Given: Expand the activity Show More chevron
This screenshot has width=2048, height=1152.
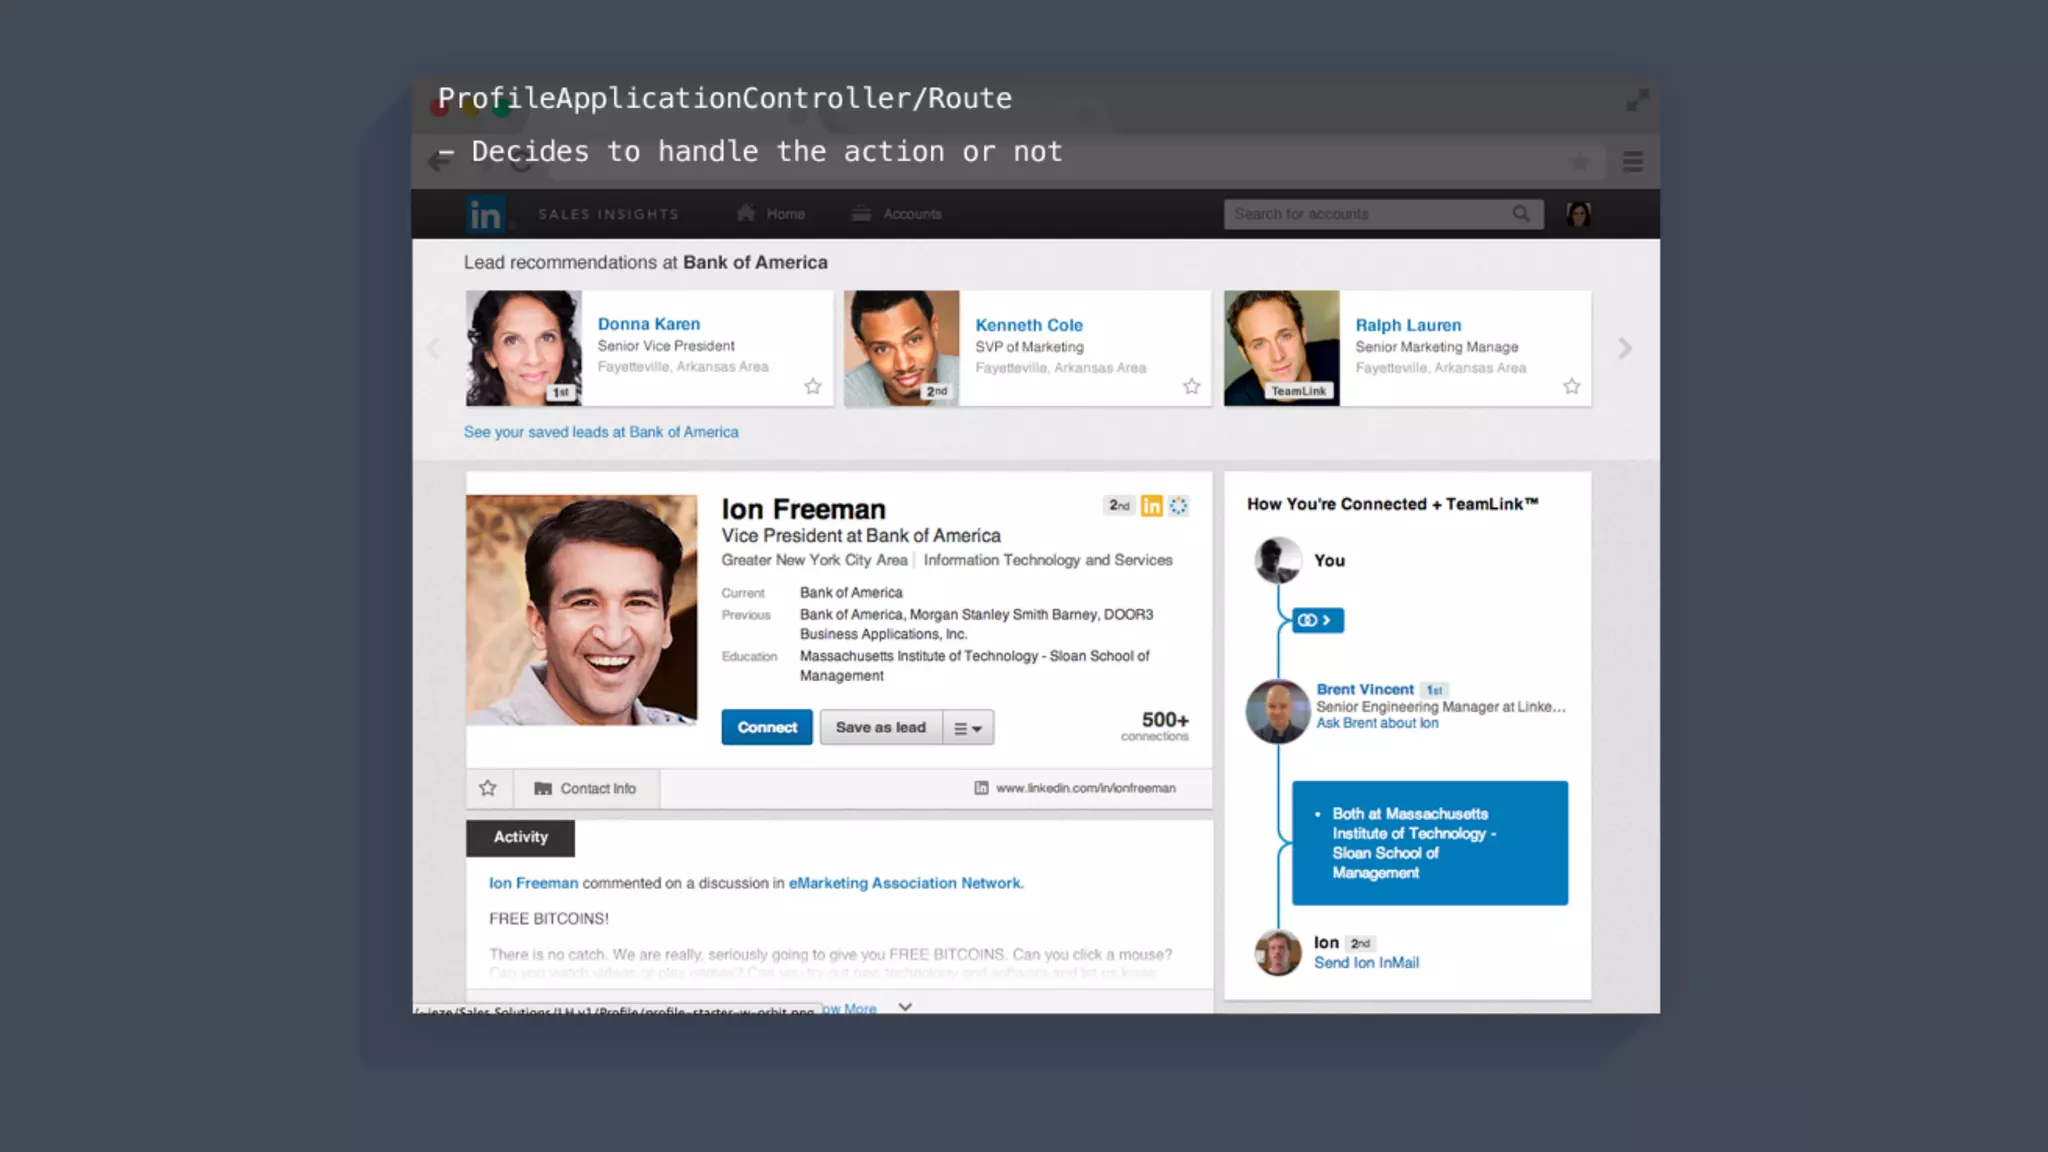Looking at the screenshot, I should point(905,1007).
